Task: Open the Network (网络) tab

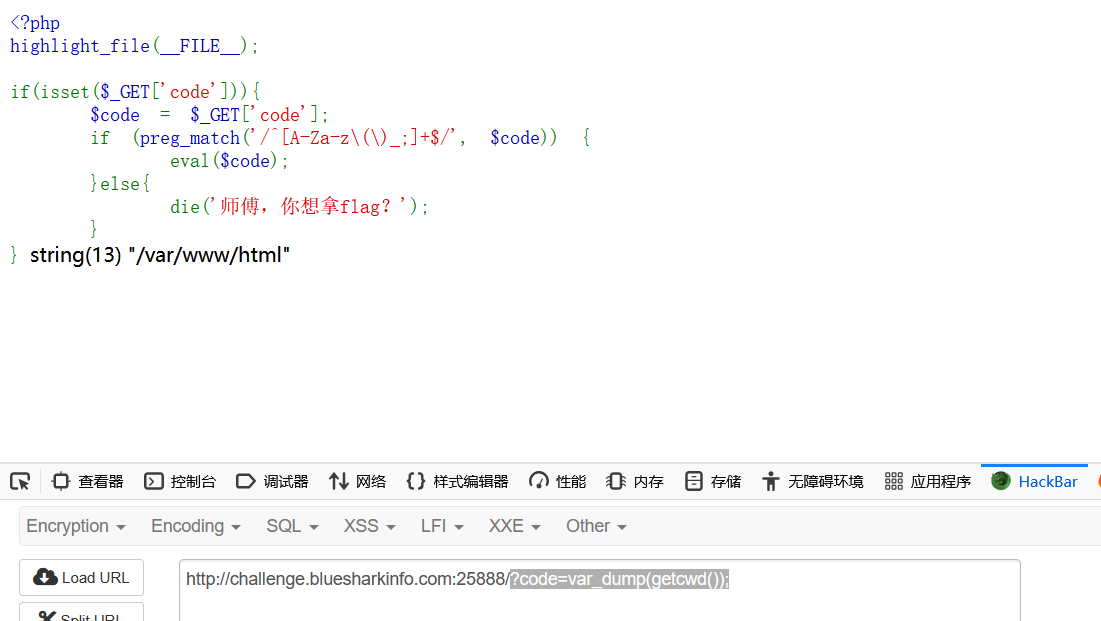Action: click(358, 481)
